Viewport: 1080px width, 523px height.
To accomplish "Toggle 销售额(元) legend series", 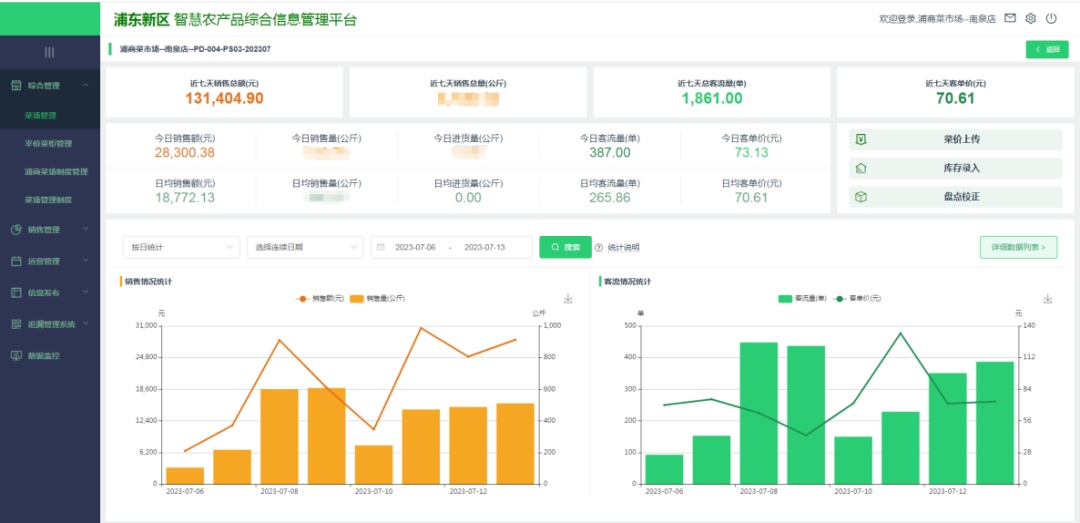I will pos(321,298).
